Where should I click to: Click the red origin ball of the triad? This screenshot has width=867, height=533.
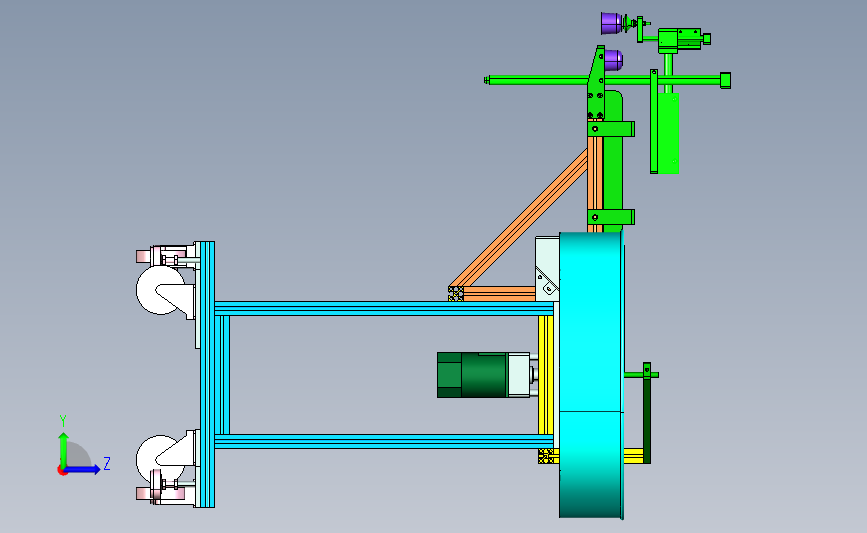tap(62, 470)
